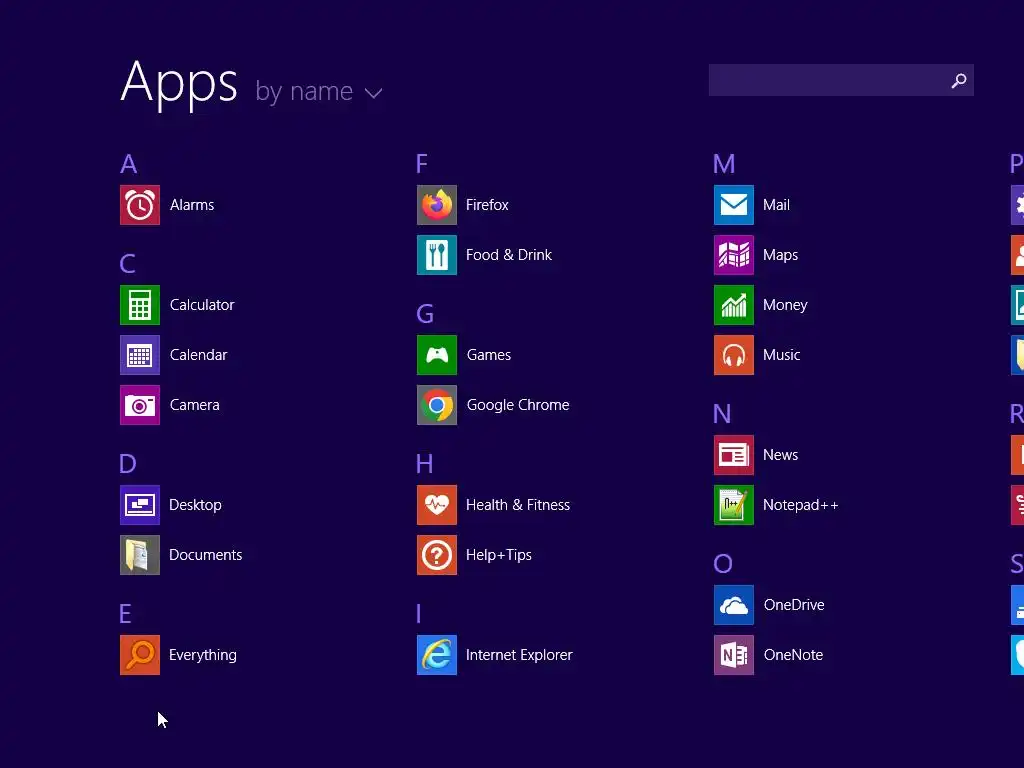
Task: Open the Documents folder icon
Action: 140,555
